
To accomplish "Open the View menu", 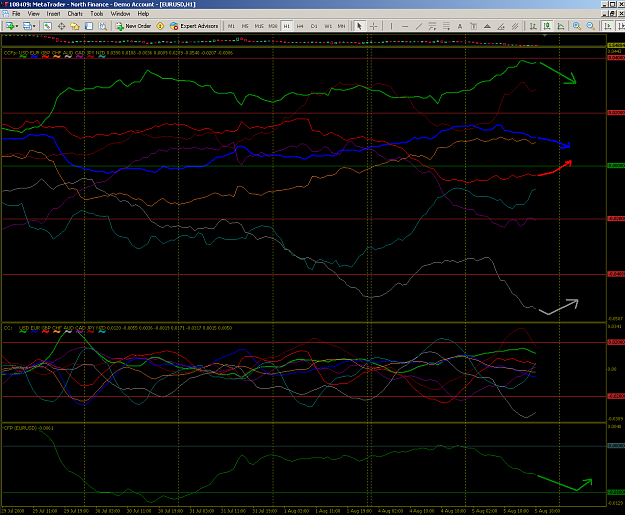I will point(33,14).
